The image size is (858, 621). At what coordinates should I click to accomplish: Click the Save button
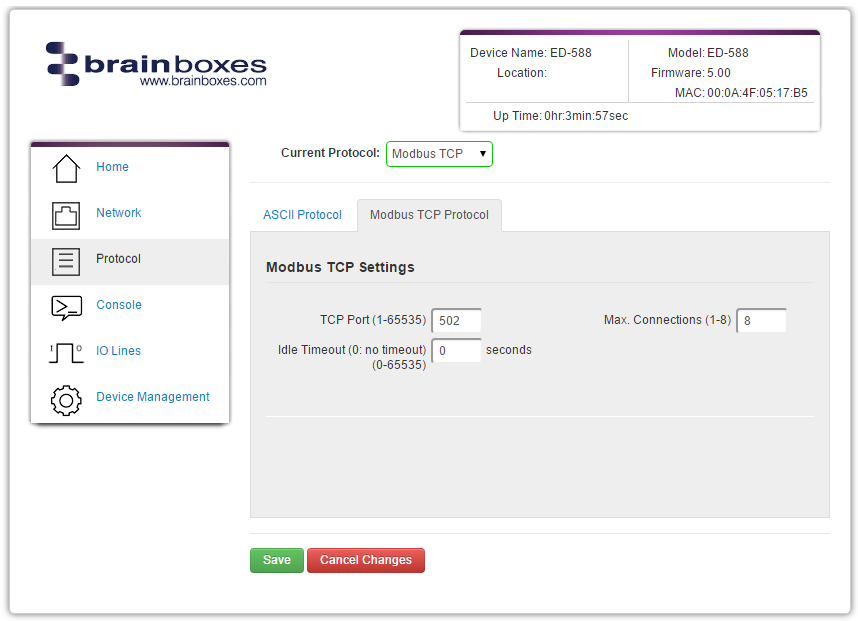(276, 560)
